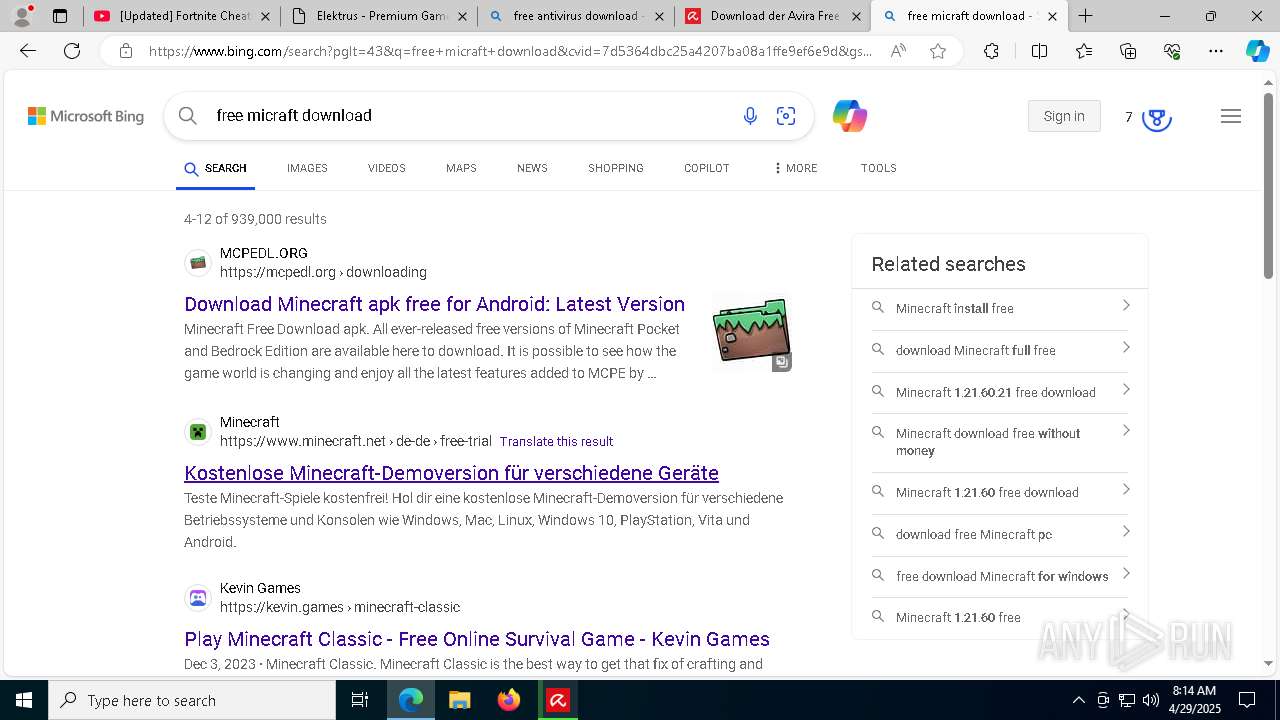Image resolution: width=1280 pixels, height=720 pixels.
Task: Click visual search camera icon
Action: [786, 117]
